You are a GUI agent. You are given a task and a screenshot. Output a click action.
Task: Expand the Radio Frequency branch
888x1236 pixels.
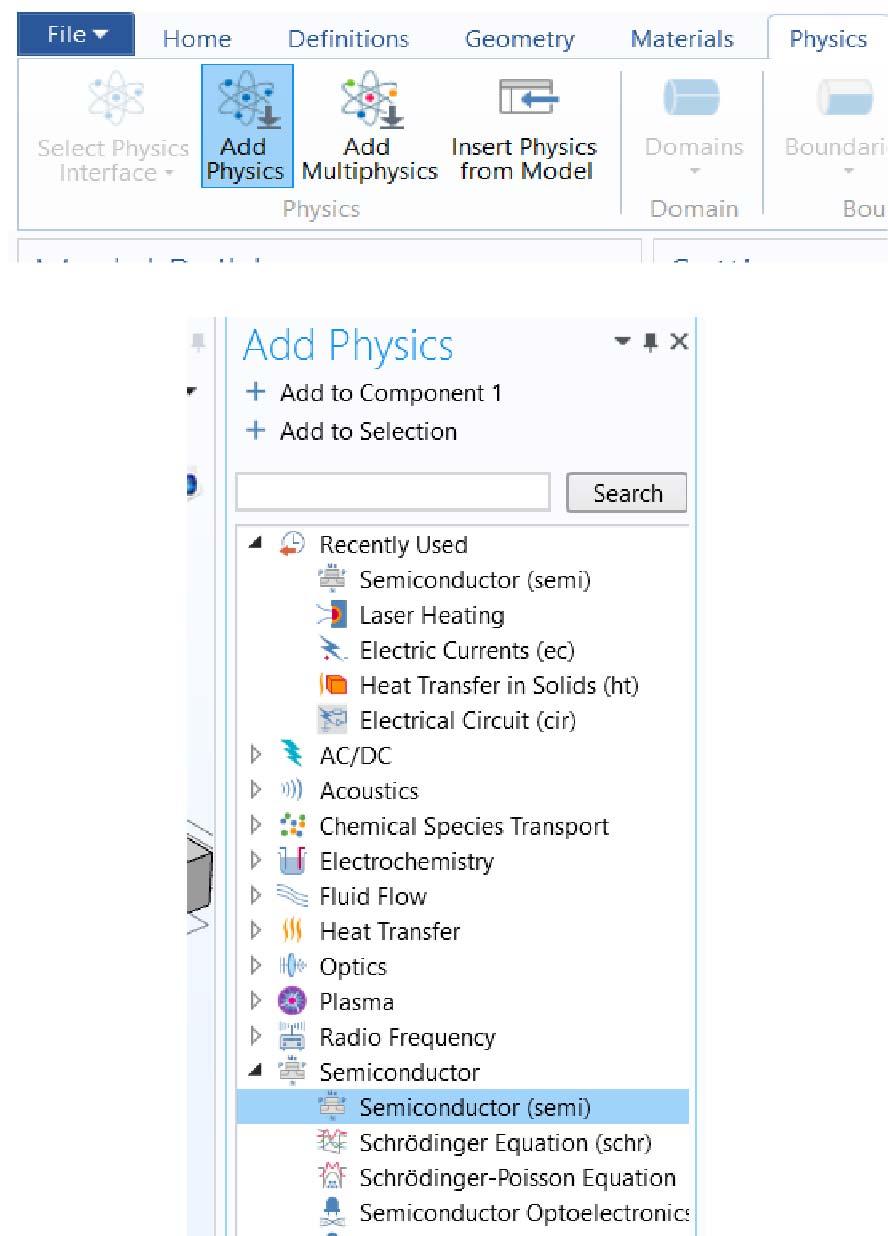coord(256,1037)
